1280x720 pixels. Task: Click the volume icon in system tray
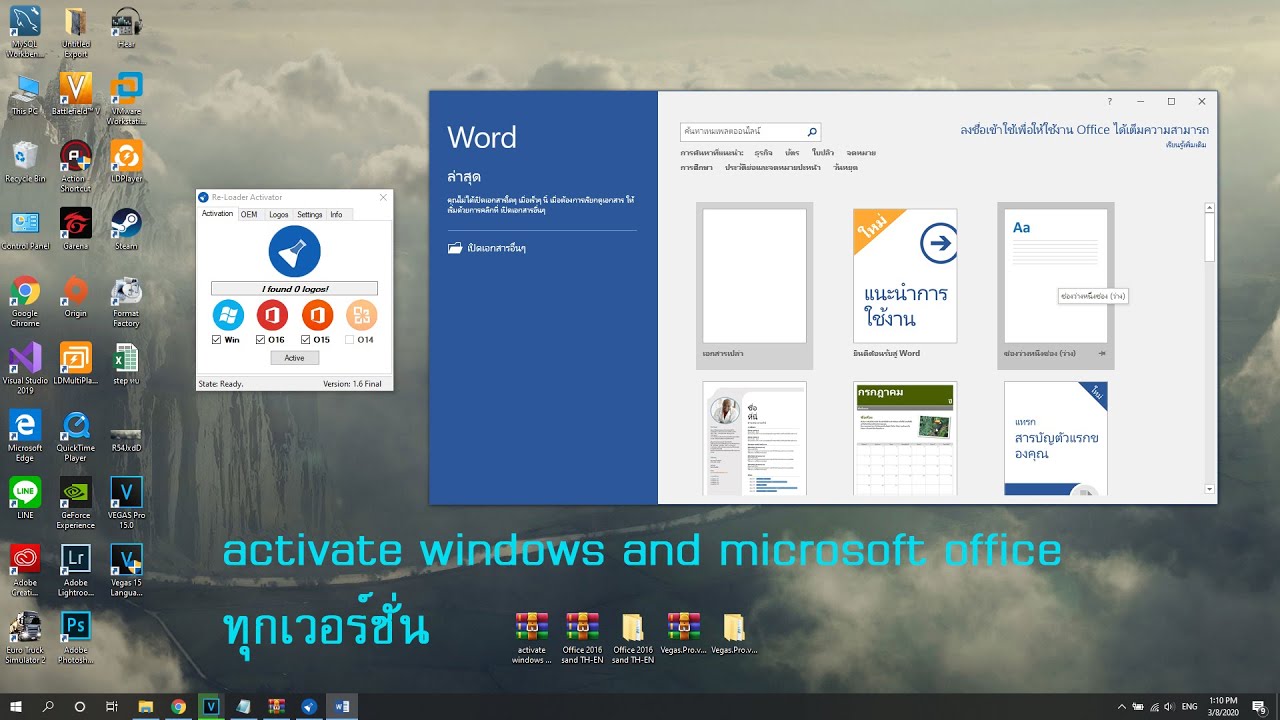[x=1170, y=706]
